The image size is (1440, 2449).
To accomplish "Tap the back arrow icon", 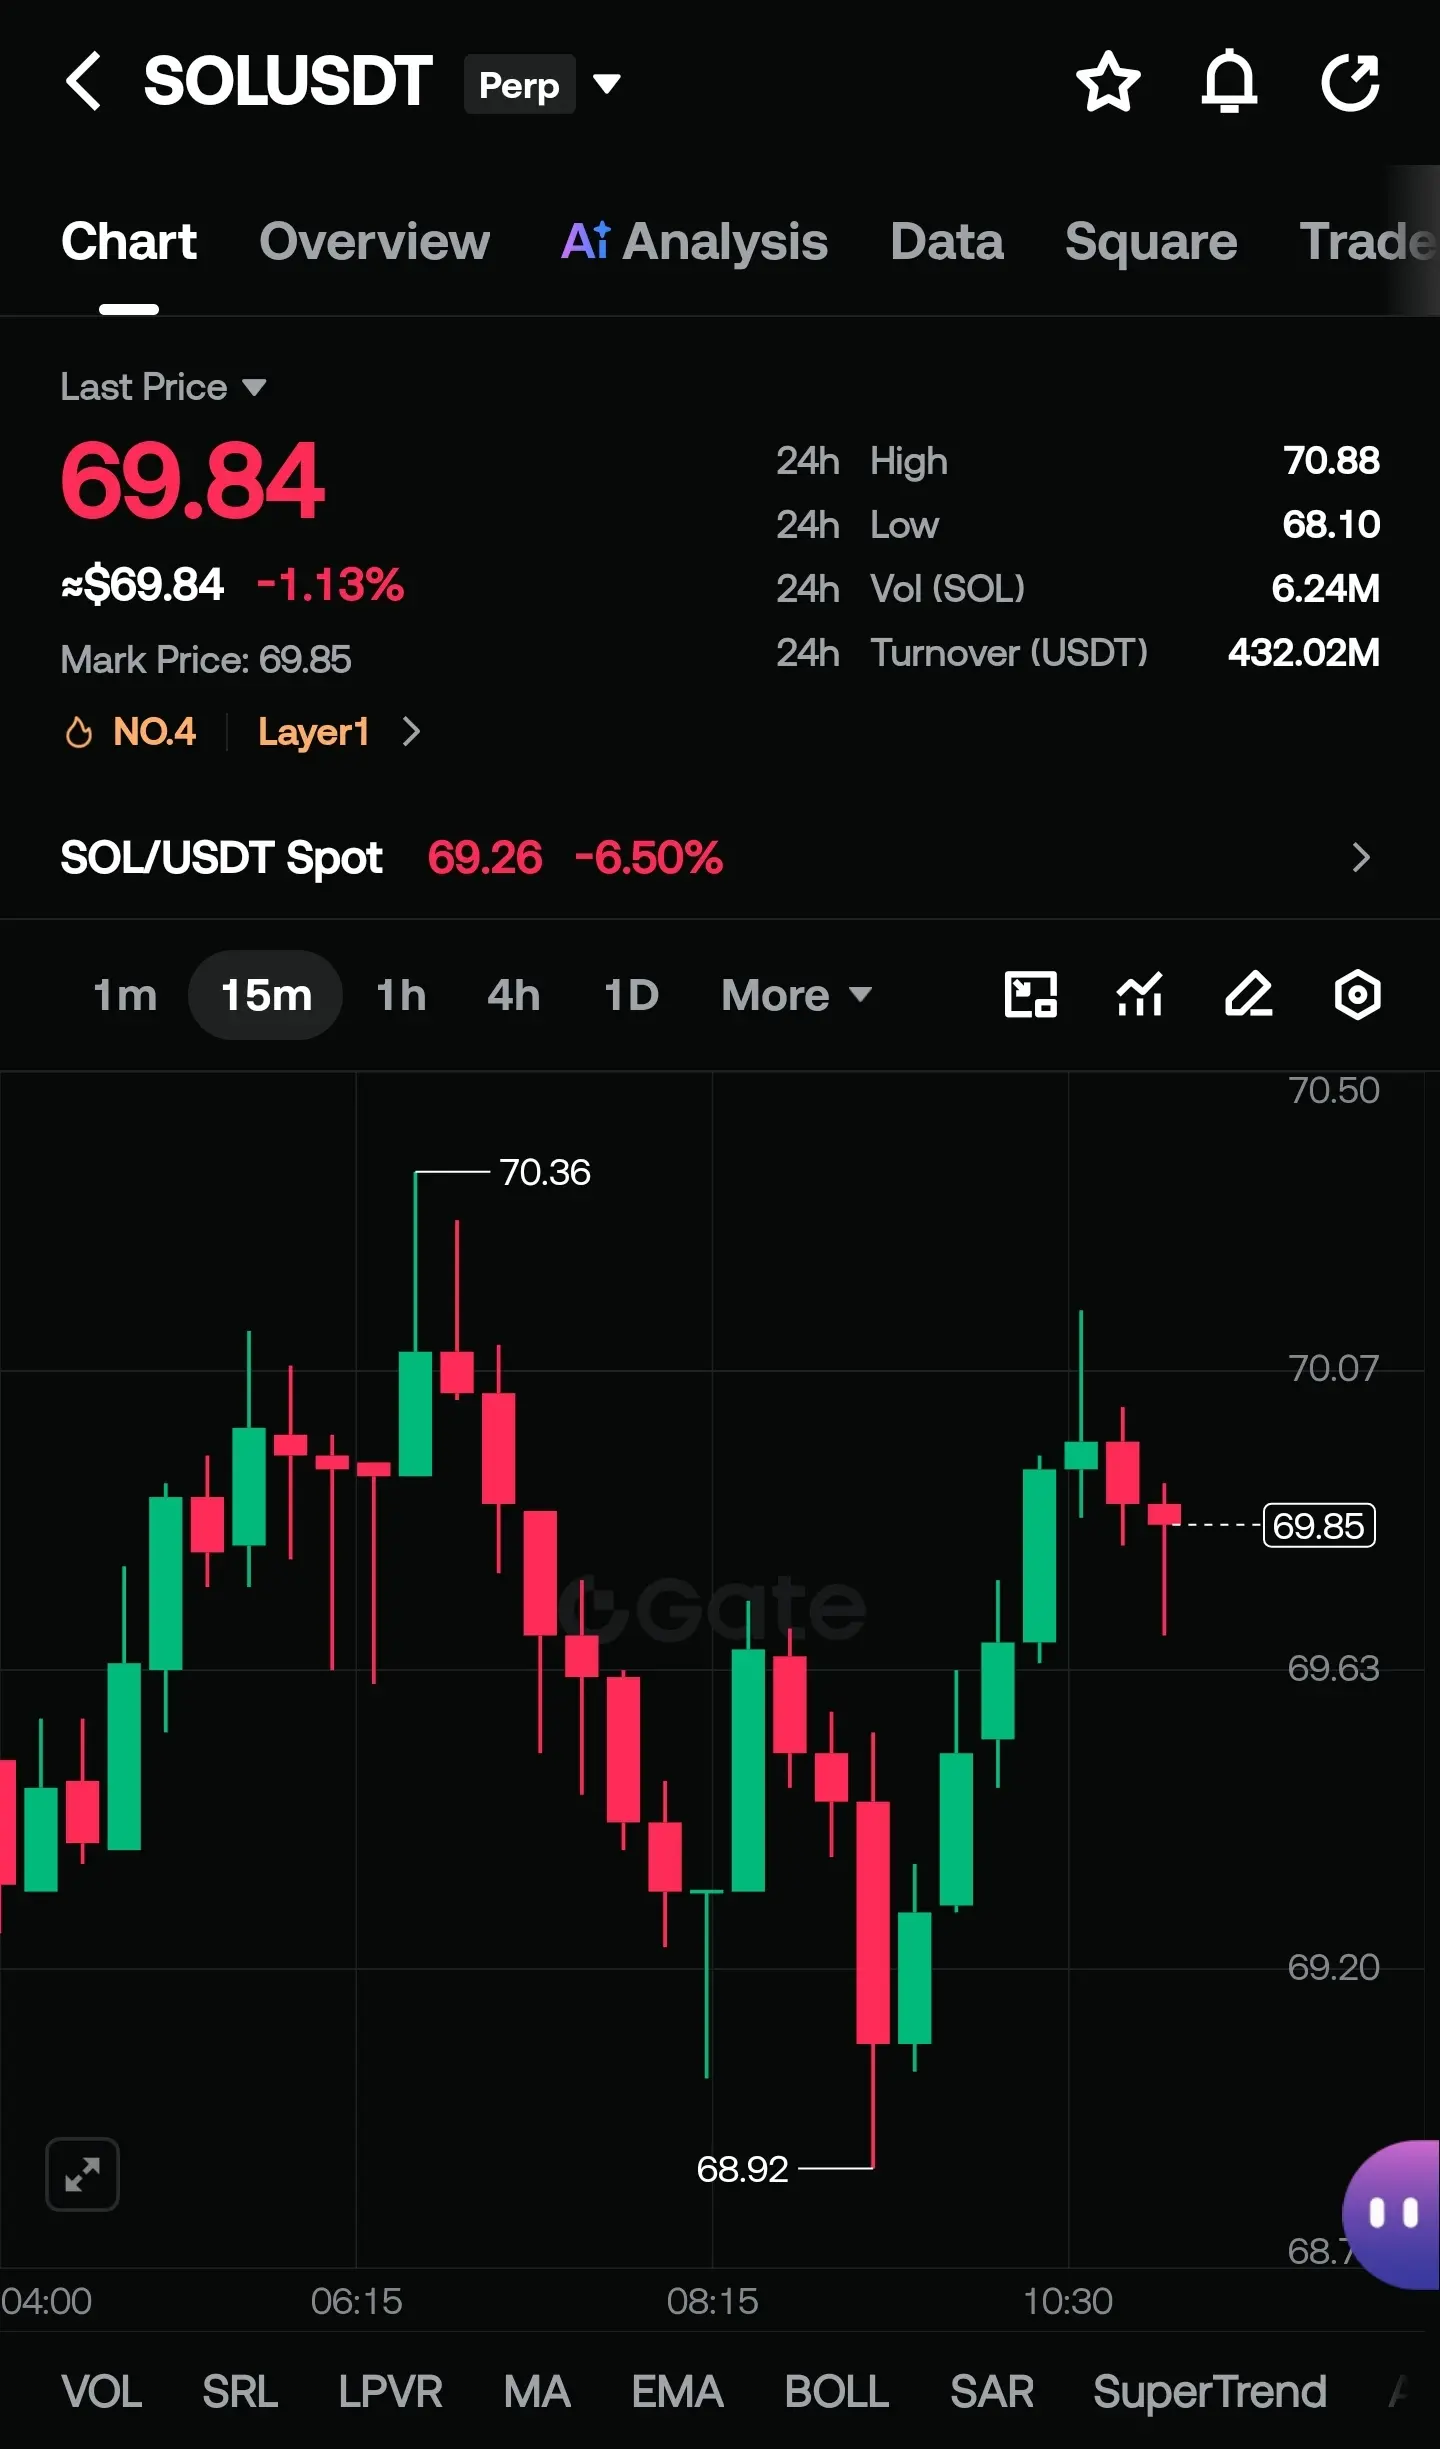I will (84, 81).
